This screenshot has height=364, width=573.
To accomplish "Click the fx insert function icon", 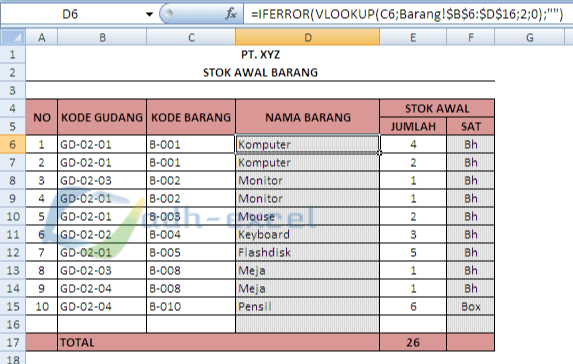I will click(x=231, y=14).
